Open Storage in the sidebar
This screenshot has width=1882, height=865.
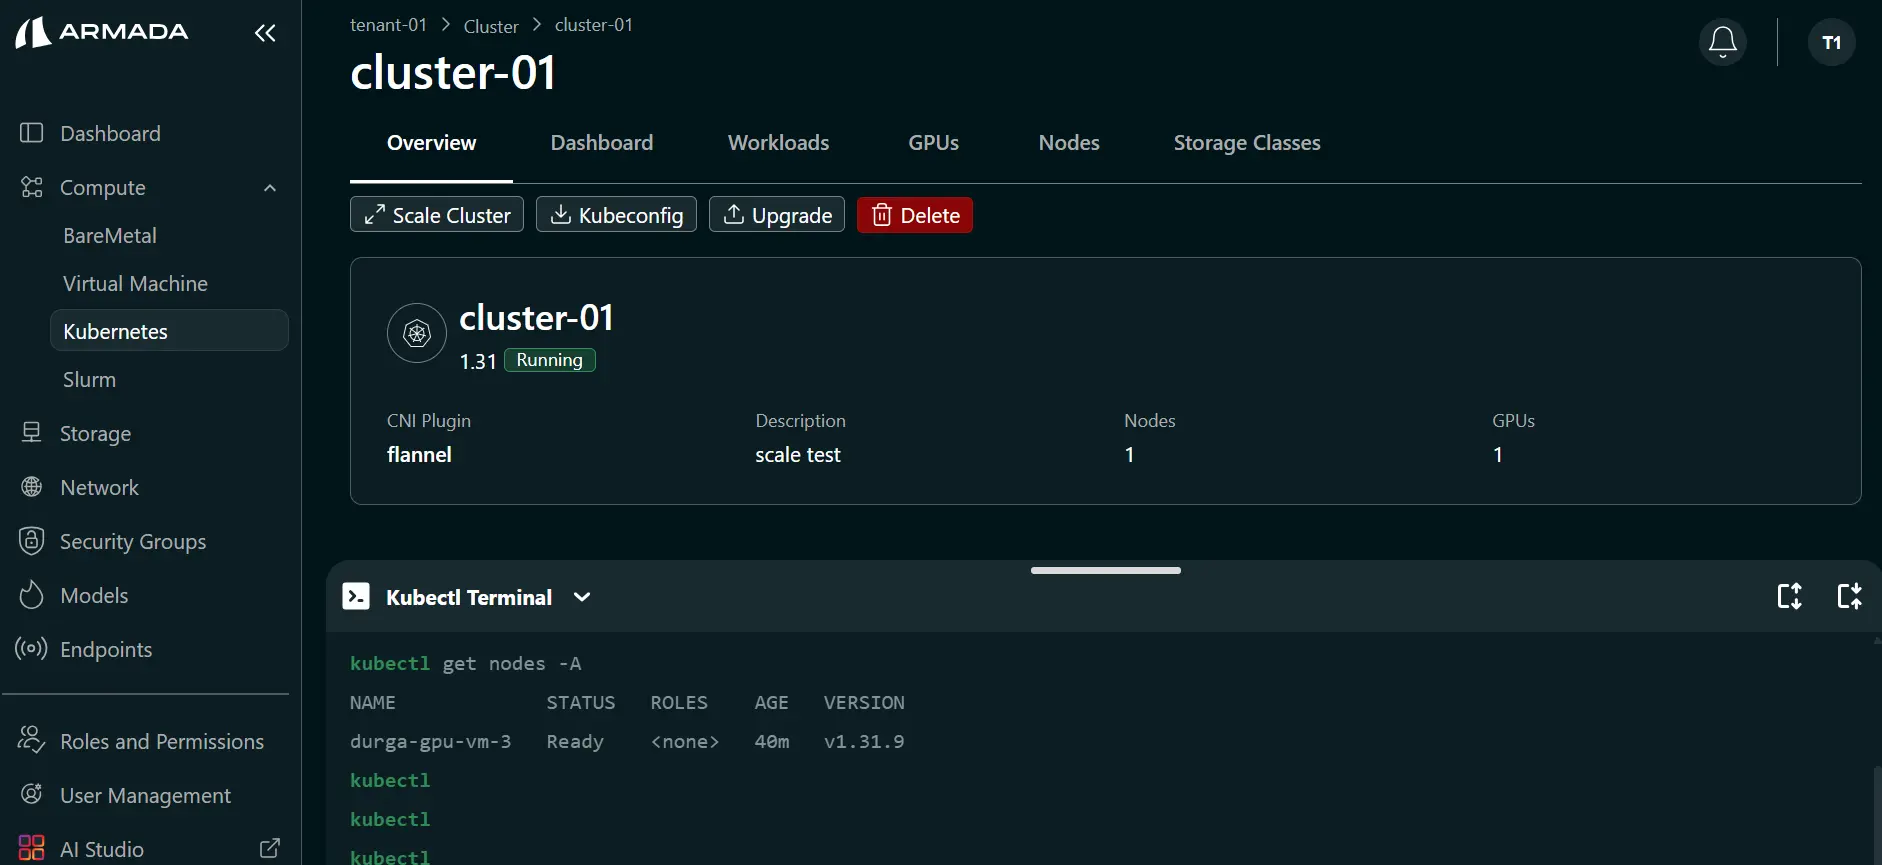[95, 433]
